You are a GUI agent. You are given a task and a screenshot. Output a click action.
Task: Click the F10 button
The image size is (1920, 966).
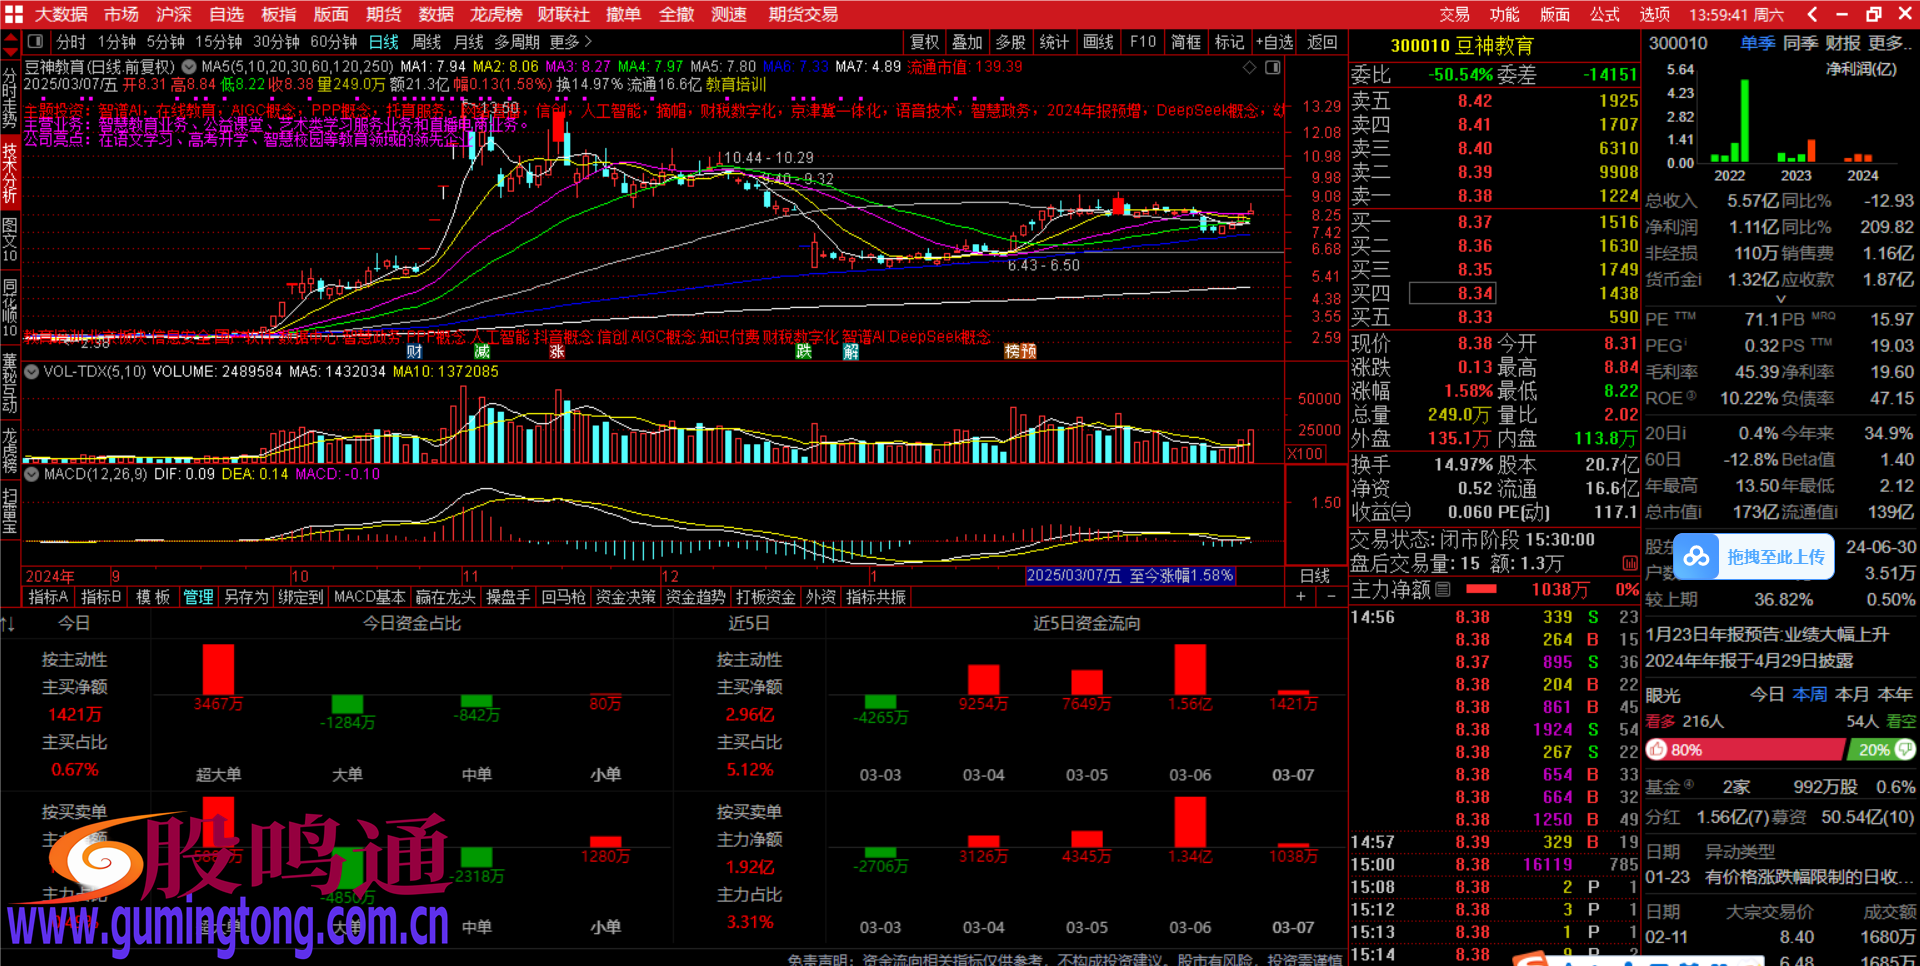tap(1142, 42)
